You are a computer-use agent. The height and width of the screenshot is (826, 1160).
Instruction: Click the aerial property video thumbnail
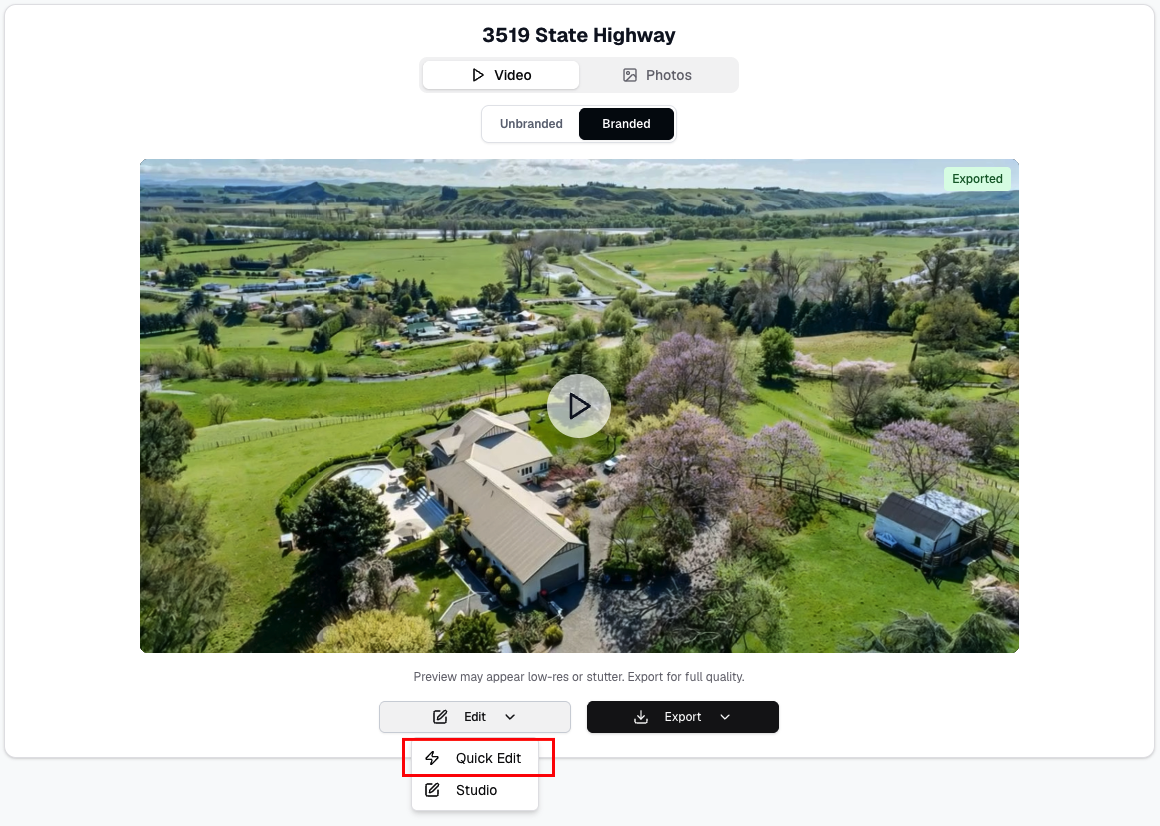[579, 406]
